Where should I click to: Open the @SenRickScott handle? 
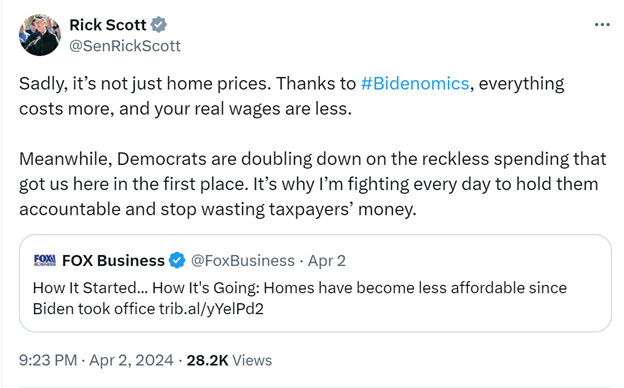tap(125, 46)
